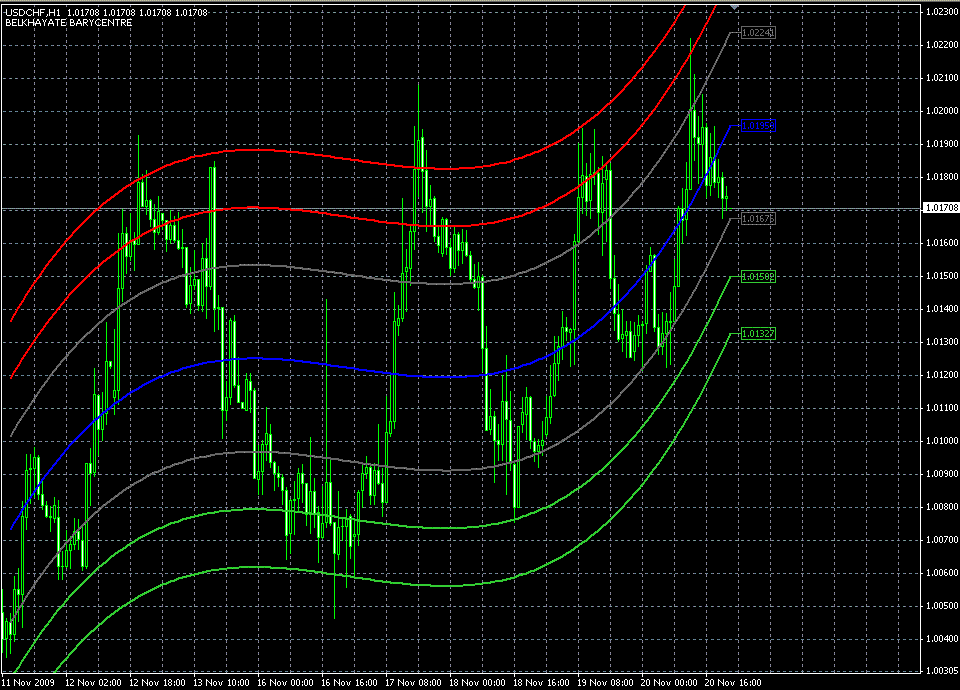Click the 1.01800 price scale label

942,177
